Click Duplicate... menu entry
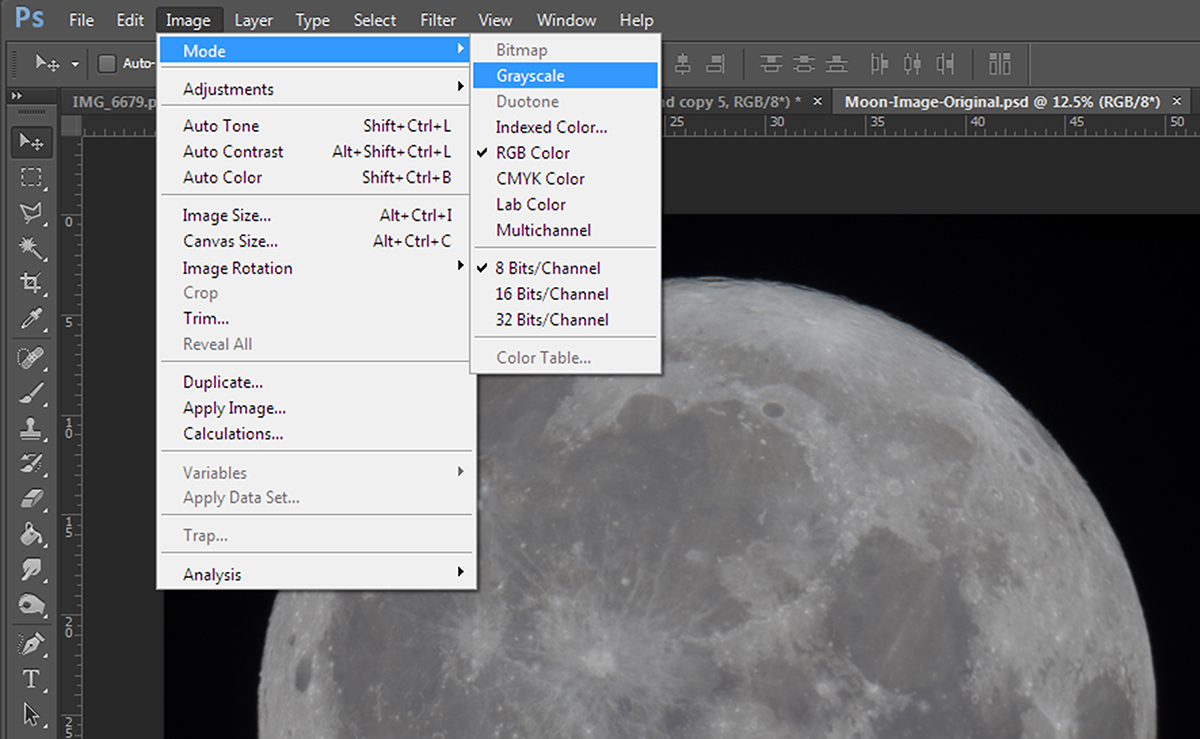 315,382
